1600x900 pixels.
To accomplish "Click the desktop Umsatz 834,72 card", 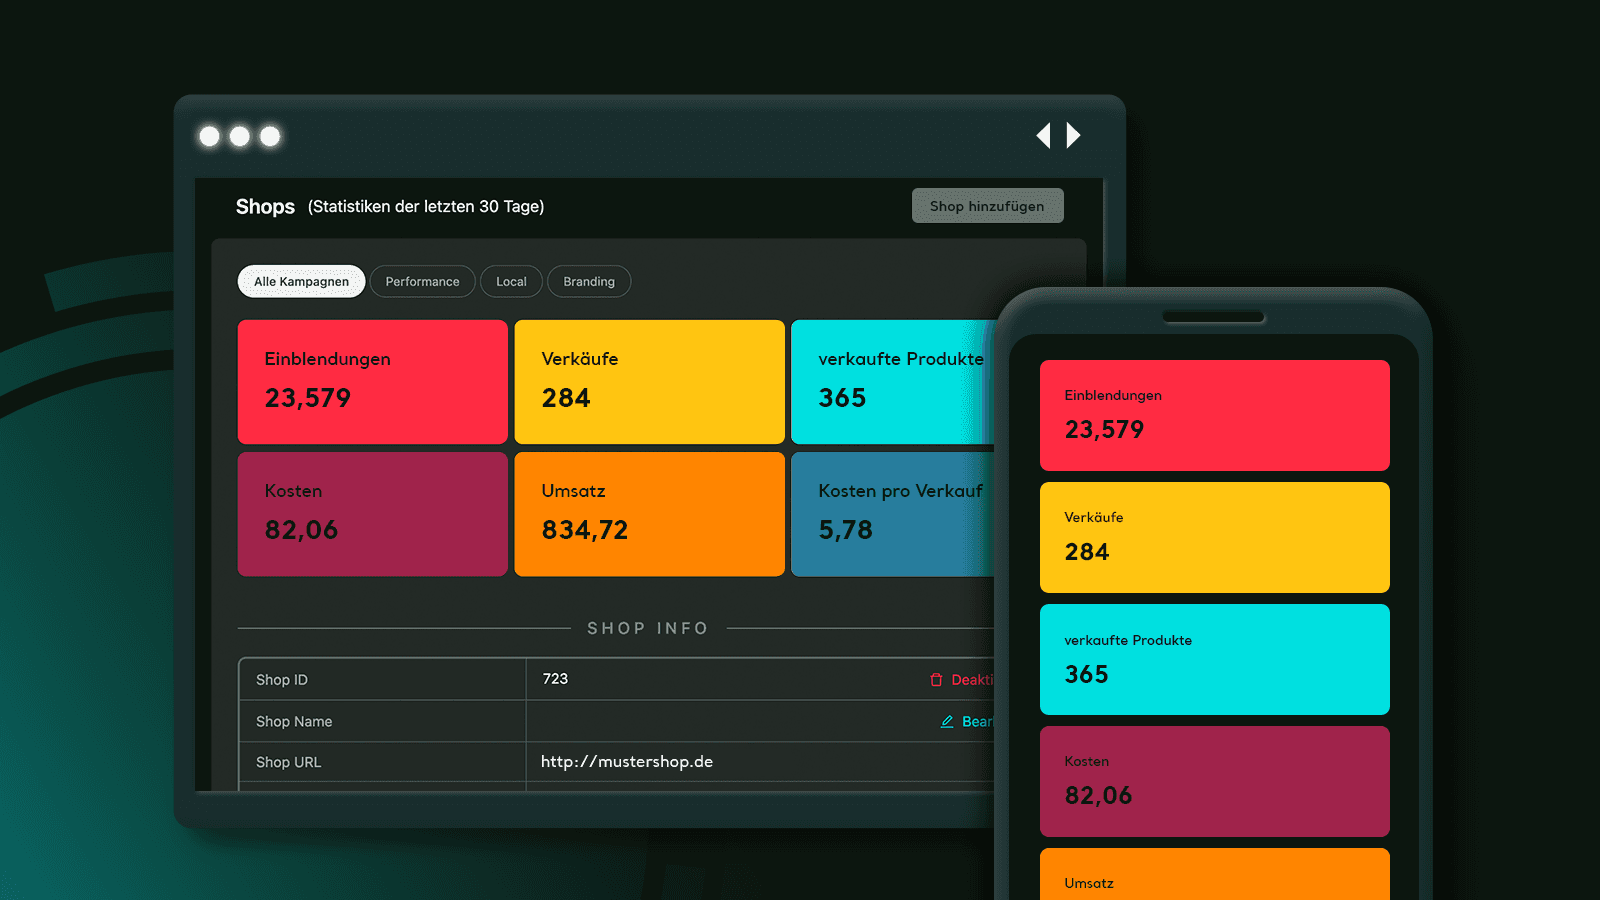I will (649, 514).
